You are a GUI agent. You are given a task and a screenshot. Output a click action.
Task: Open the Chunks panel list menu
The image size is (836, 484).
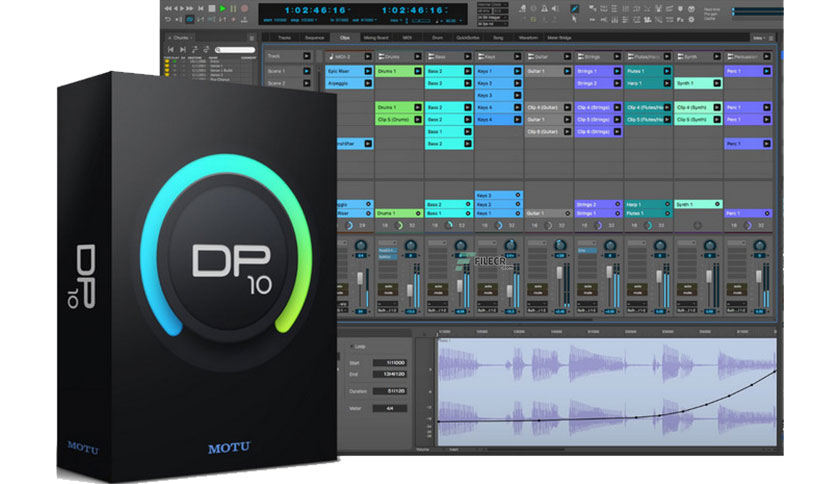[x=252, y=38]
